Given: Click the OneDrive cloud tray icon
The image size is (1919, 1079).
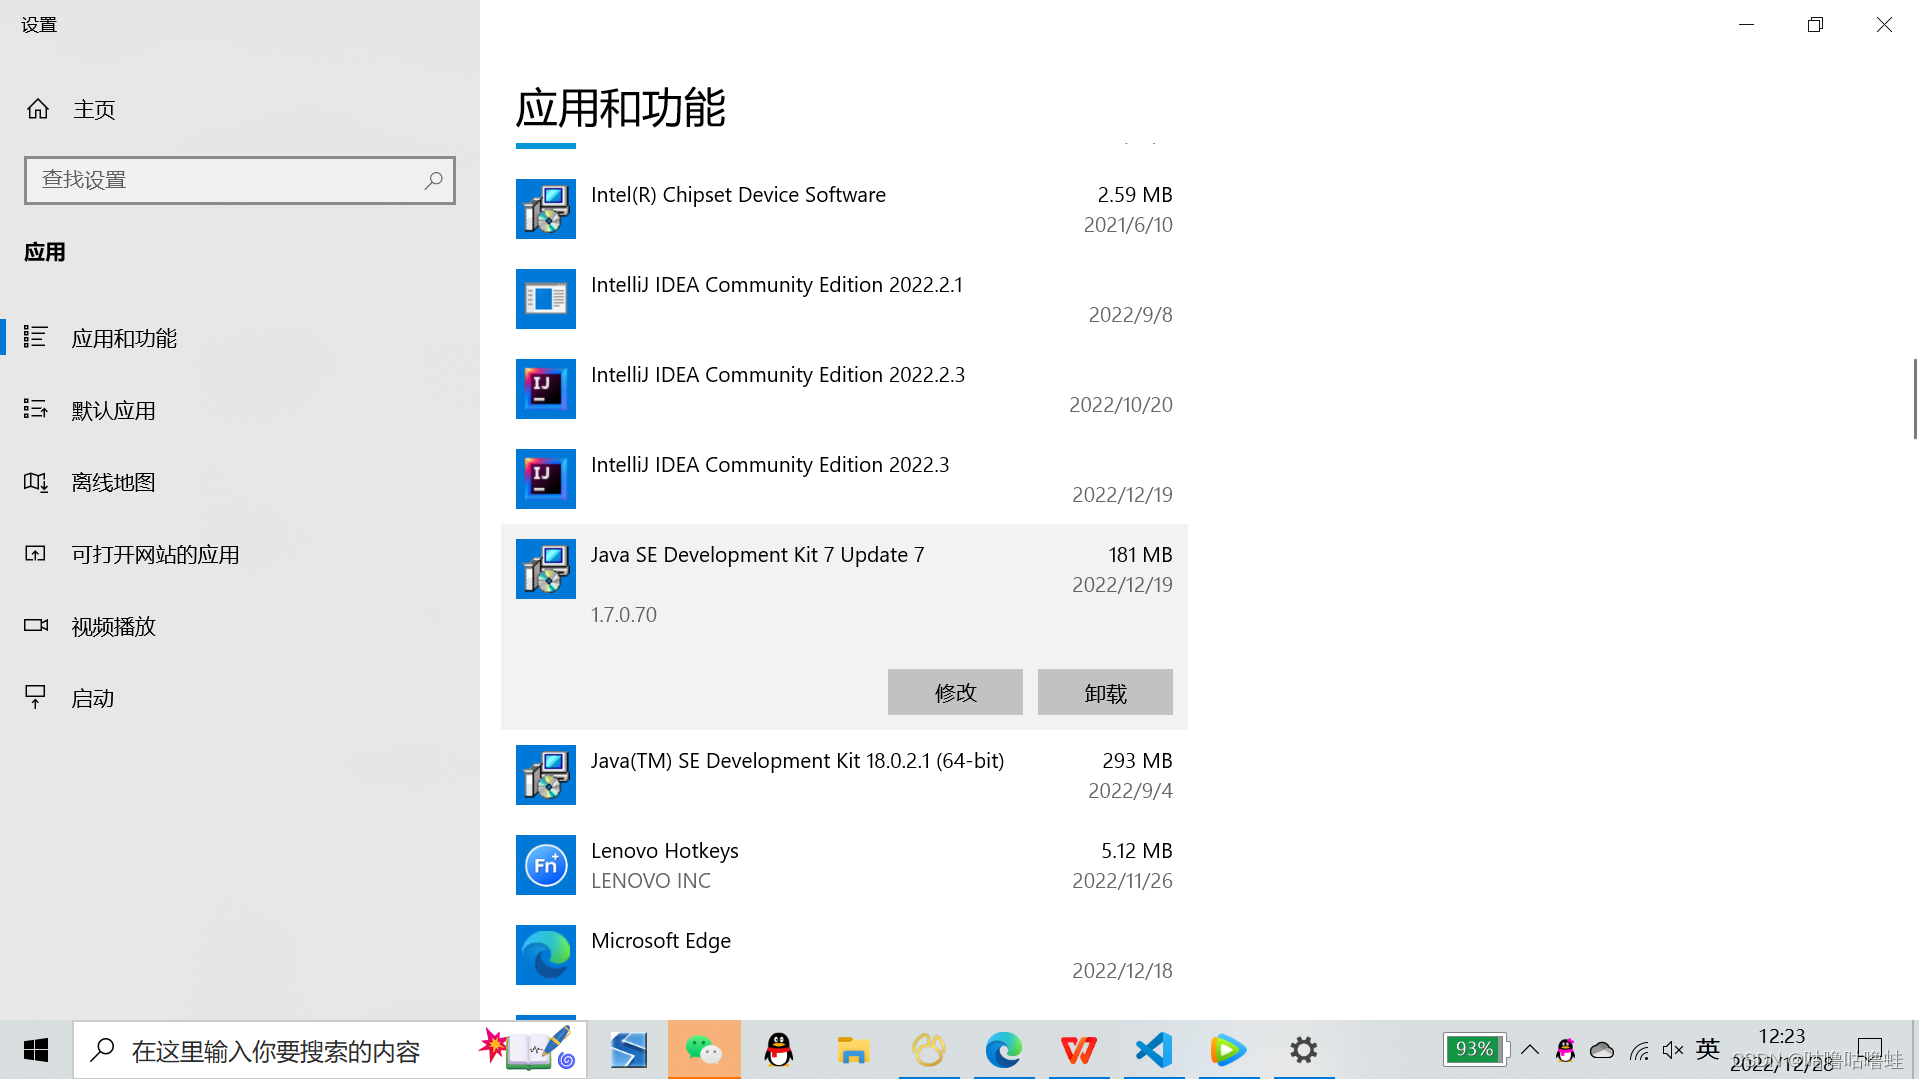Looking at the screenshot, I should pyautogui.click(x=1602, y=1050).
